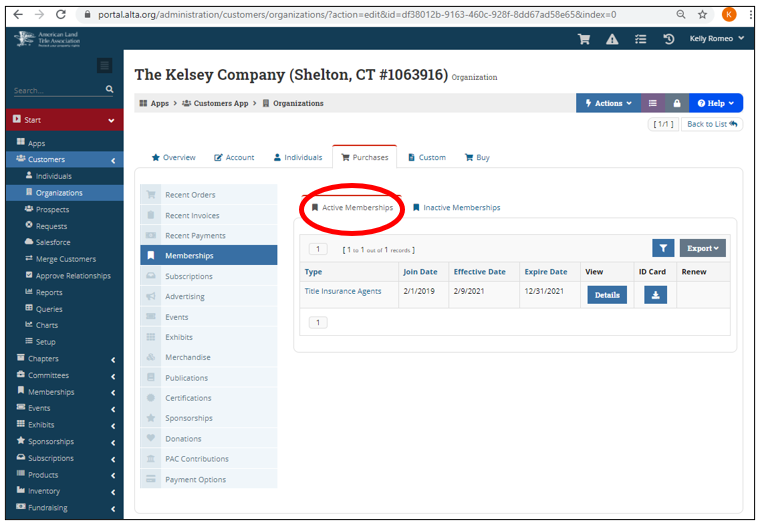Download the ID Card for Title Insurance Agents

click(655, 295)
